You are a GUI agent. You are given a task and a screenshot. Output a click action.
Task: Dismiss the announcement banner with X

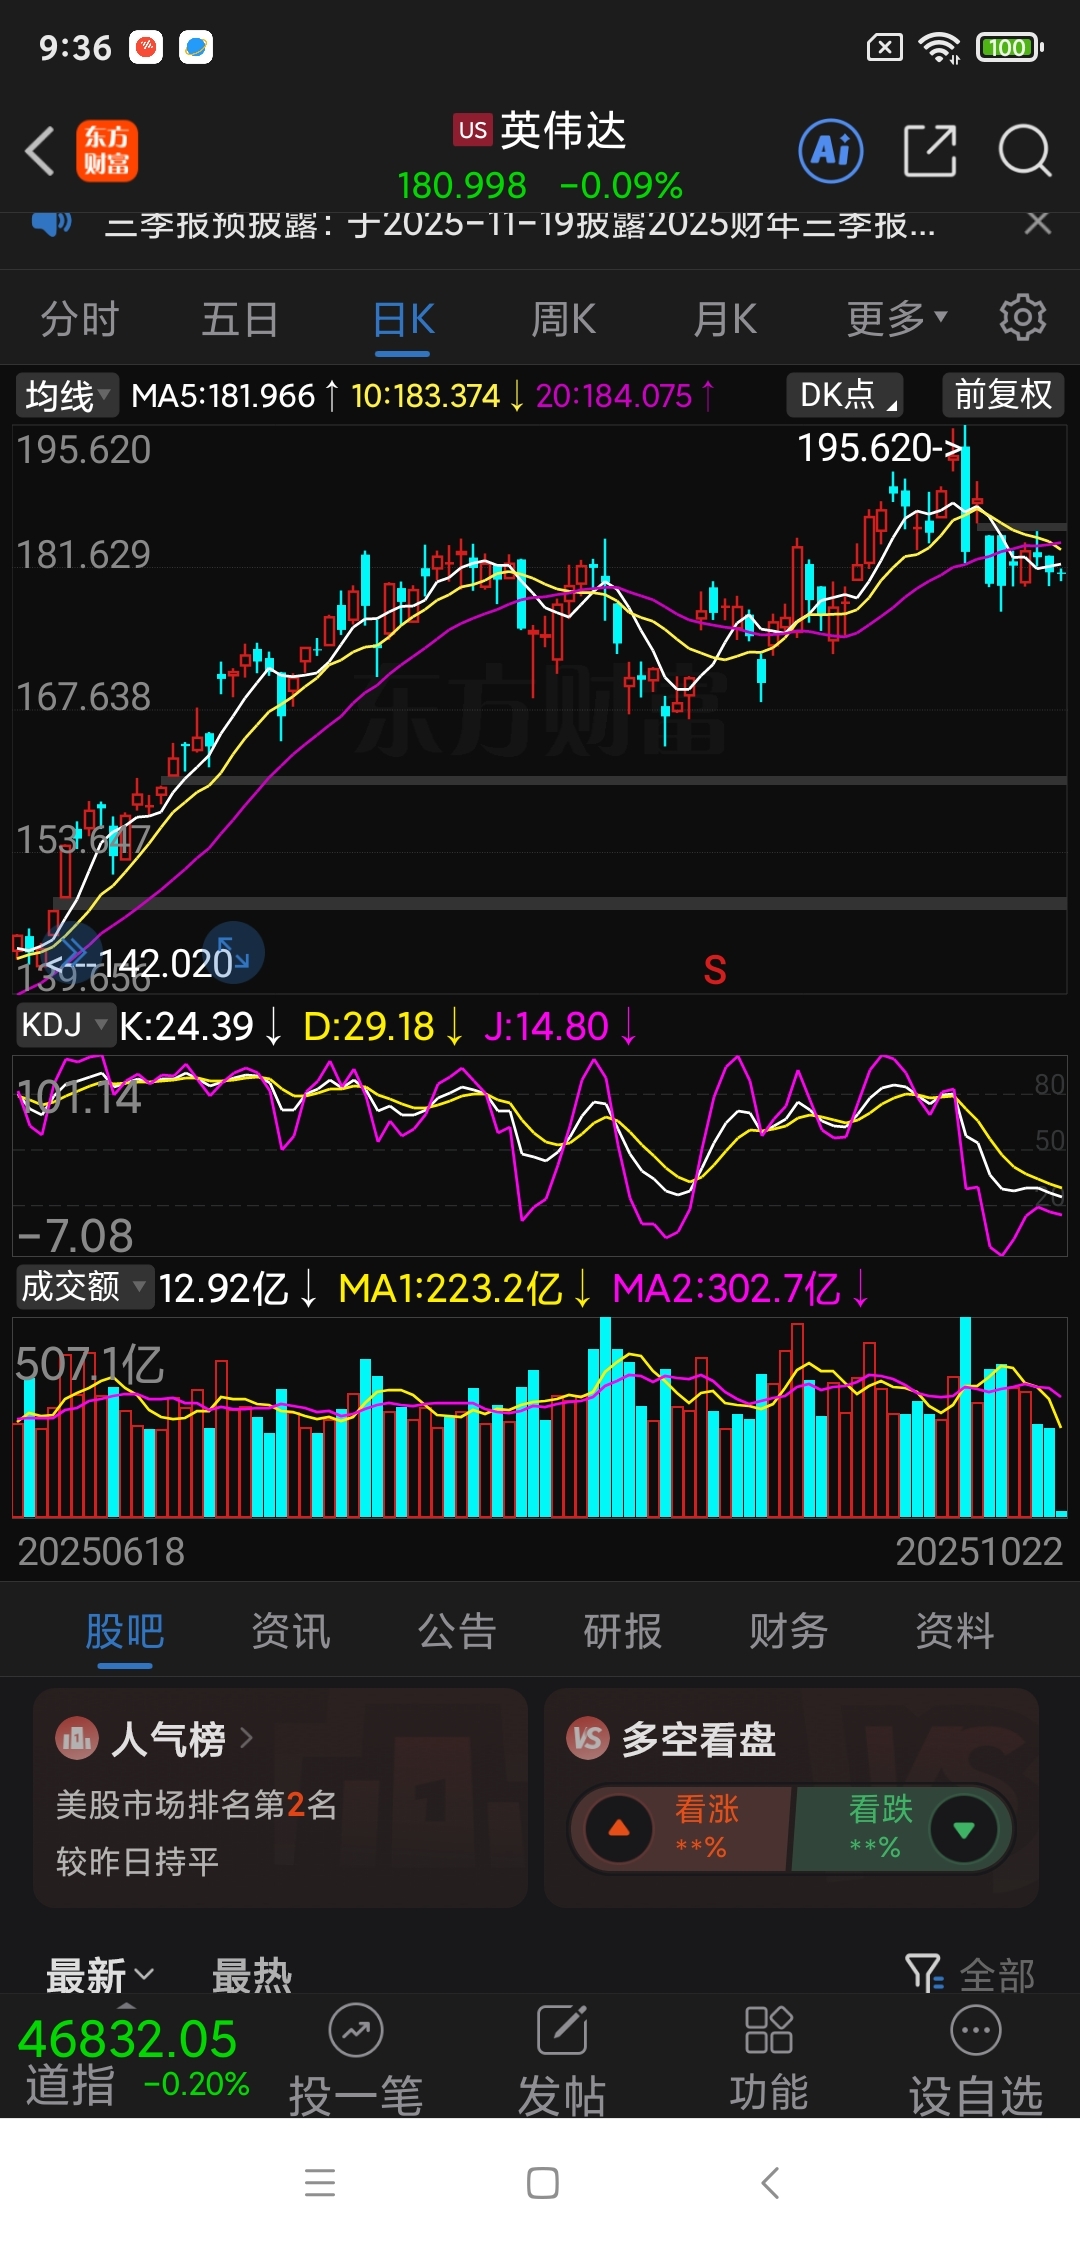1038,223
